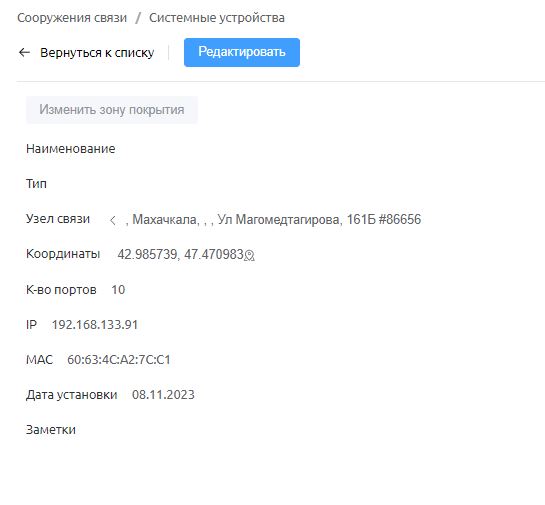Click Изменить зону покрытия button
This screenshot has height=505, width=545.
[112, 110]
